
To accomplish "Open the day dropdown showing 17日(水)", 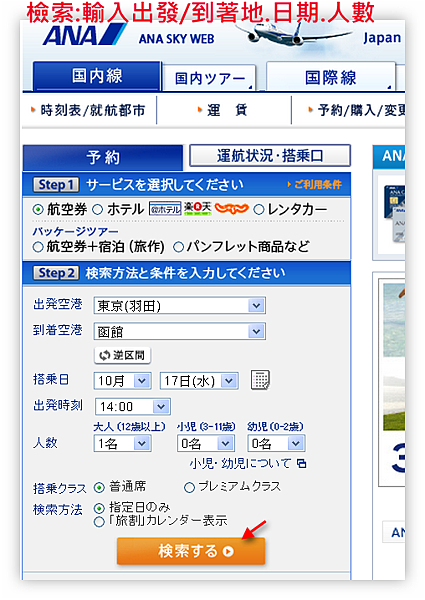I will (x=199, y=381).
